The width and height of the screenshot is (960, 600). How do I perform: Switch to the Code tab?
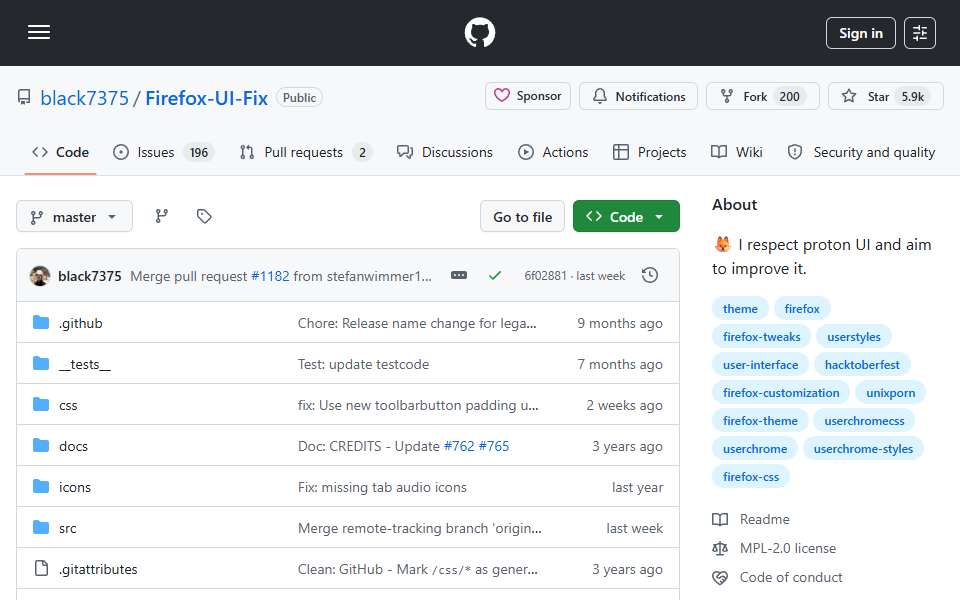point(60,152)
